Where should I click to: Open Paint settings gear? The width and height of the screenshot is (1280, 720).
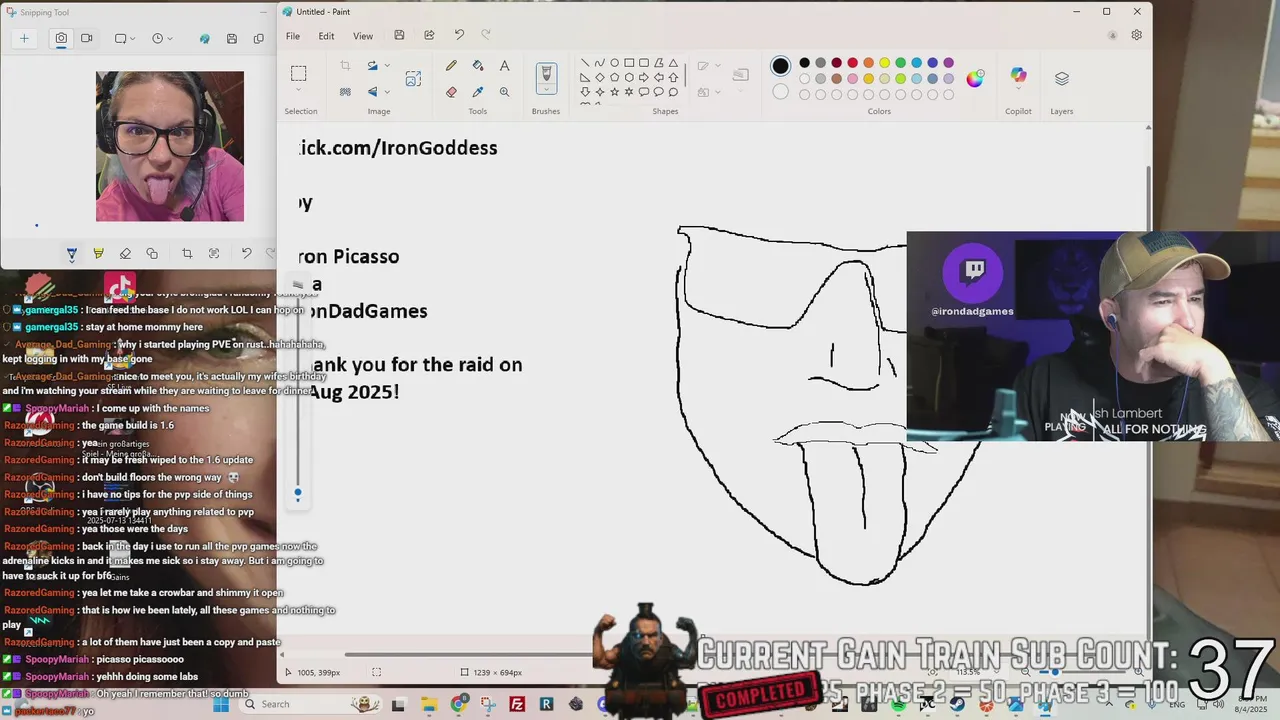(x=1137, y=35)
